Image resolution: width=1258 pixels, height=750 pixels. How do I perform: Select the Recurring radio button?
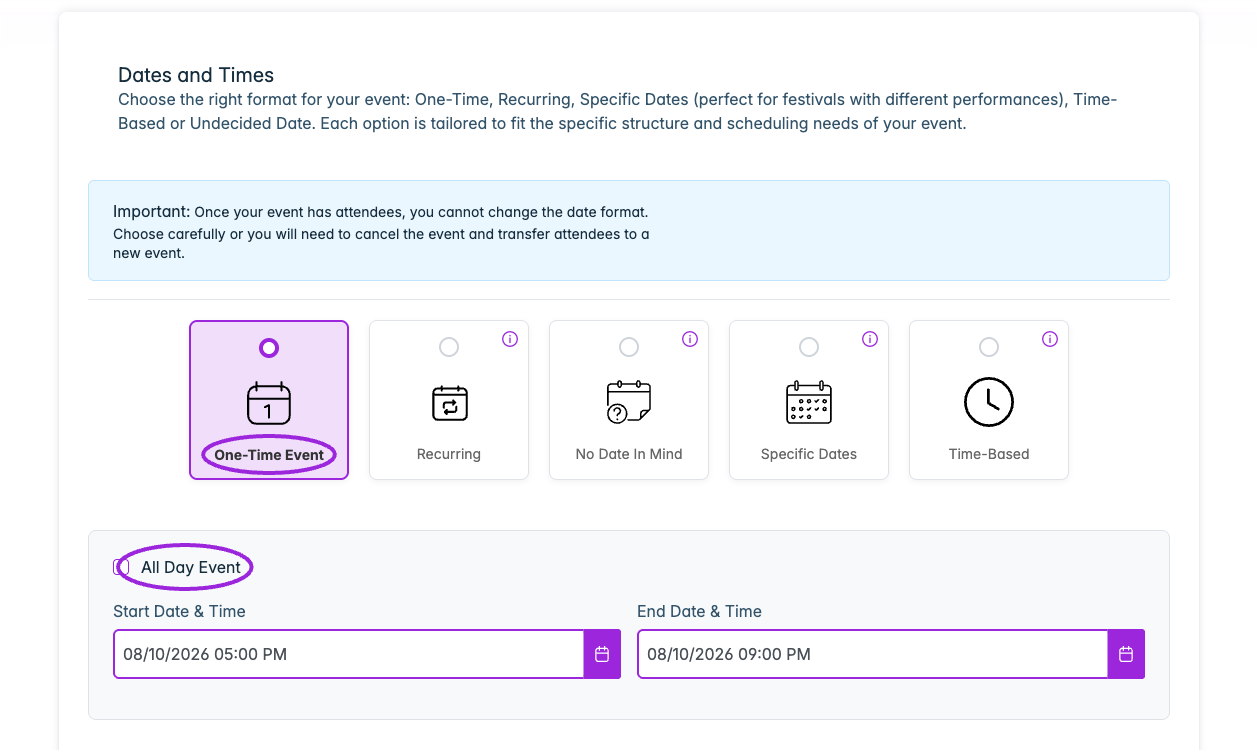tap(449, 347)
